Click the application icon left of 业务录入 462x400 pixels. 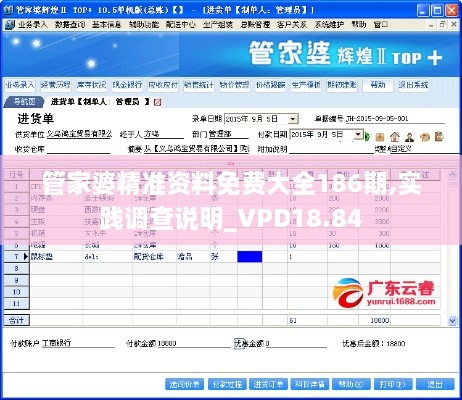(9, 24)
